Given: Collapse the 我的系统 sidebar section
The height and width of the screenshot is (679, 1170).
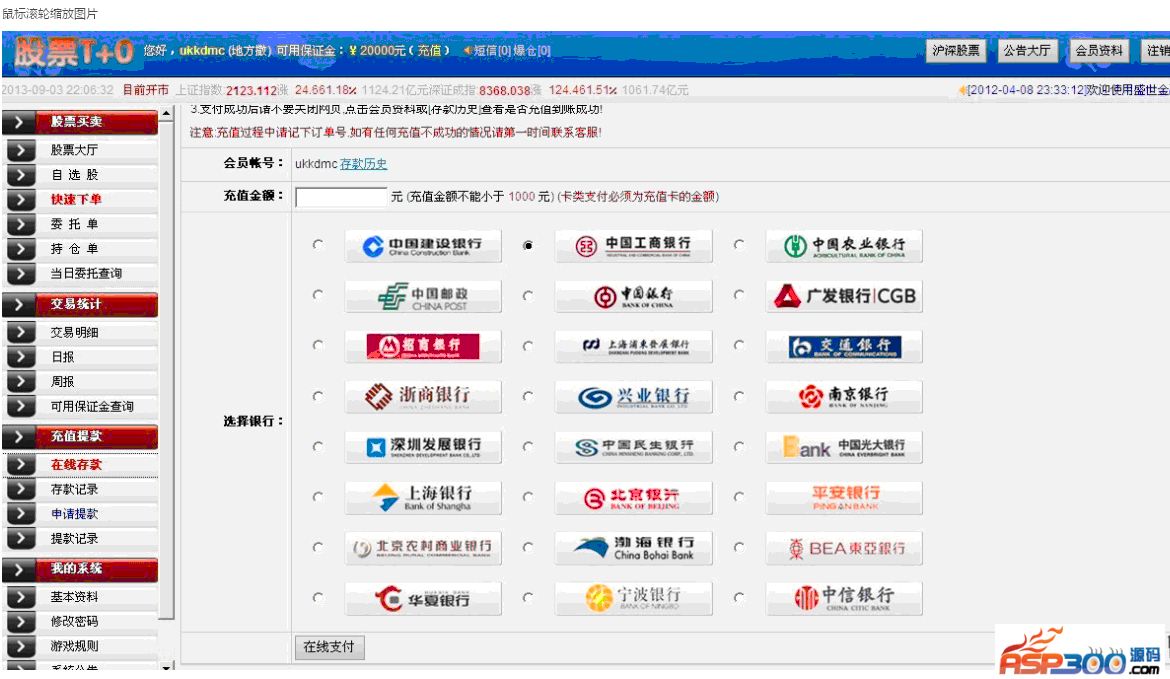Looking at the screenshot, I should tap(80, 569).
